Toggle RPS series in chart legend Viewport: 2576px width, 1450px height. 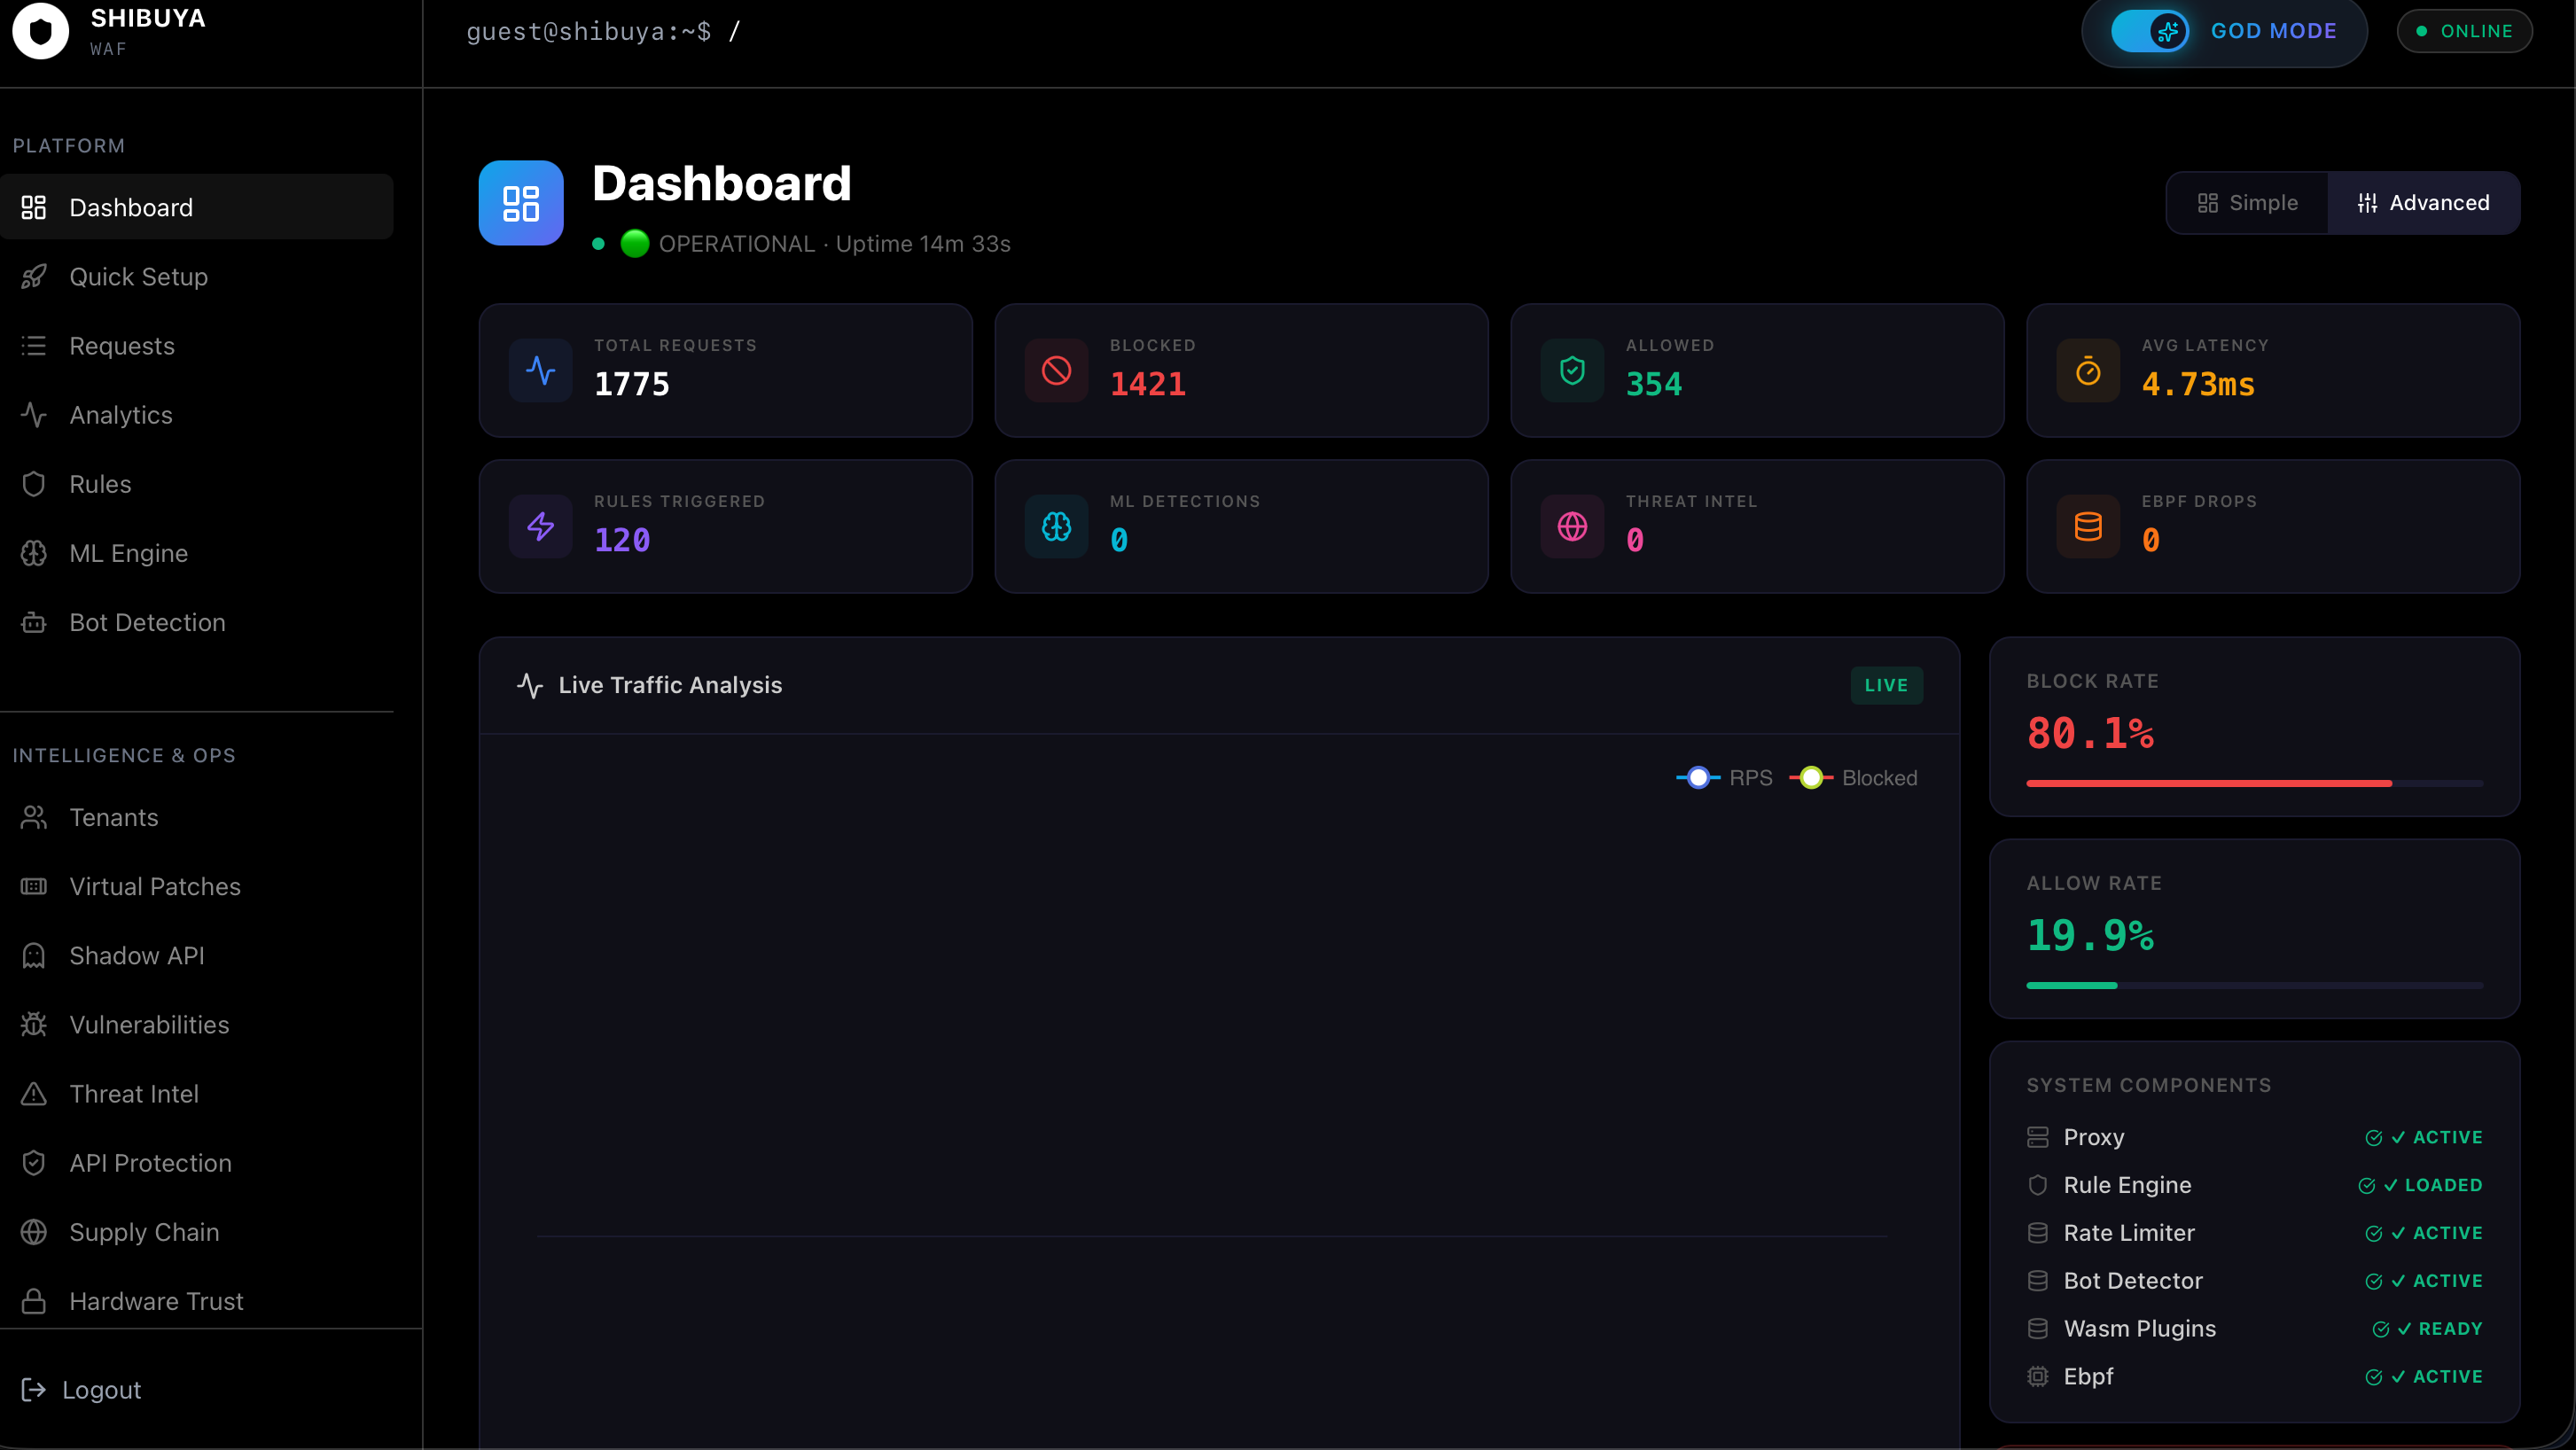1724,778
